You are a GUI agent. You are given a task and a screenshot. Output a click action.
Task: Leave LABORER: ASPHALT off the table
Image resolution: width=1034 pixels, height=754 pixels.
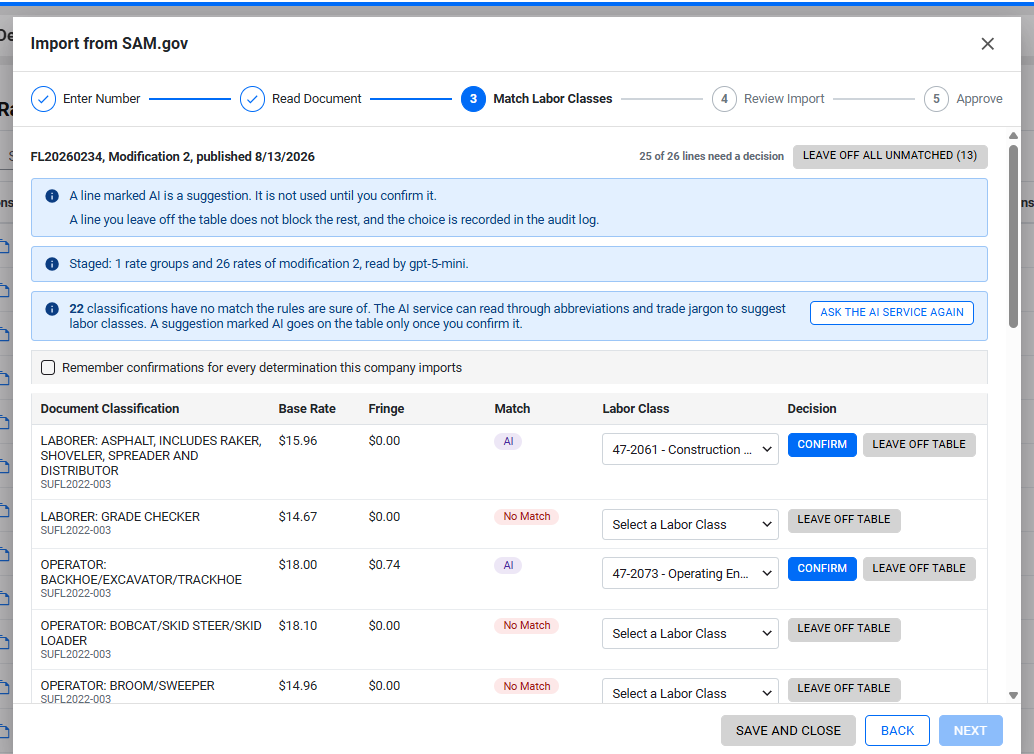(x=919, y=445)
